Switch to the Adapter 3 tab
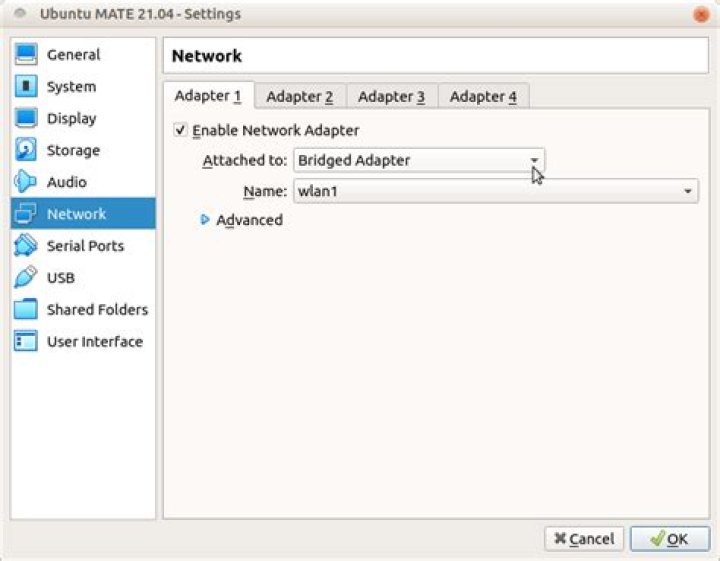This screenshot has width=720, height=561. pyautogui.click(x=392, y=96)
